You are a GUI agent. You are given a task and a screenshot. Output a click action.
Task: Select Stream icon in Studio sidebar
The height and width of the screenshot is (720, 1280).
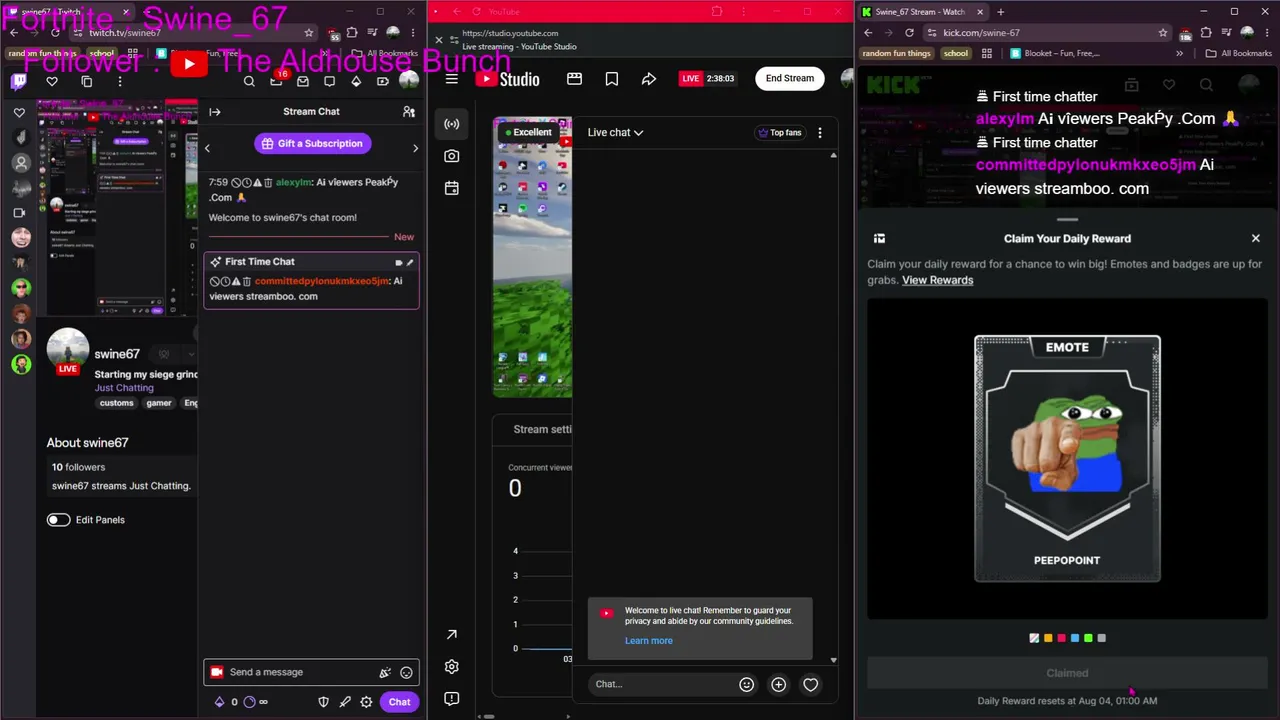click(x=452, y=124)
